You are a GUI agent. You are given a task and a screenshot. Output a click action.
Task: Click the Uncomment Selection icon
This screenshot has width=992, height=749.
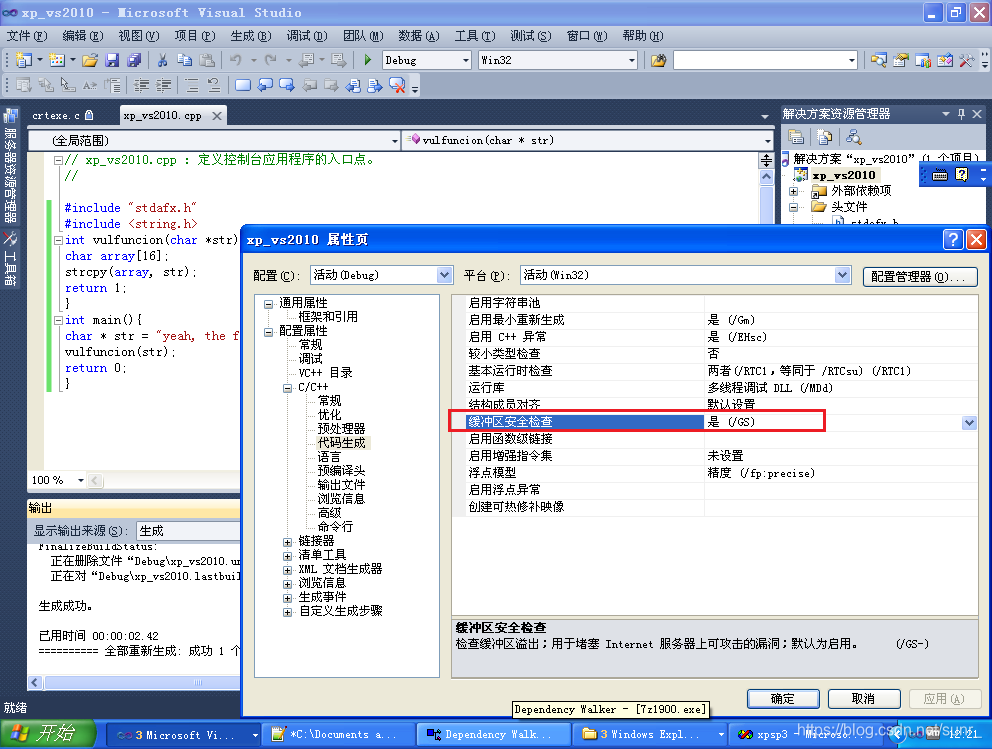tap(214, 85)
